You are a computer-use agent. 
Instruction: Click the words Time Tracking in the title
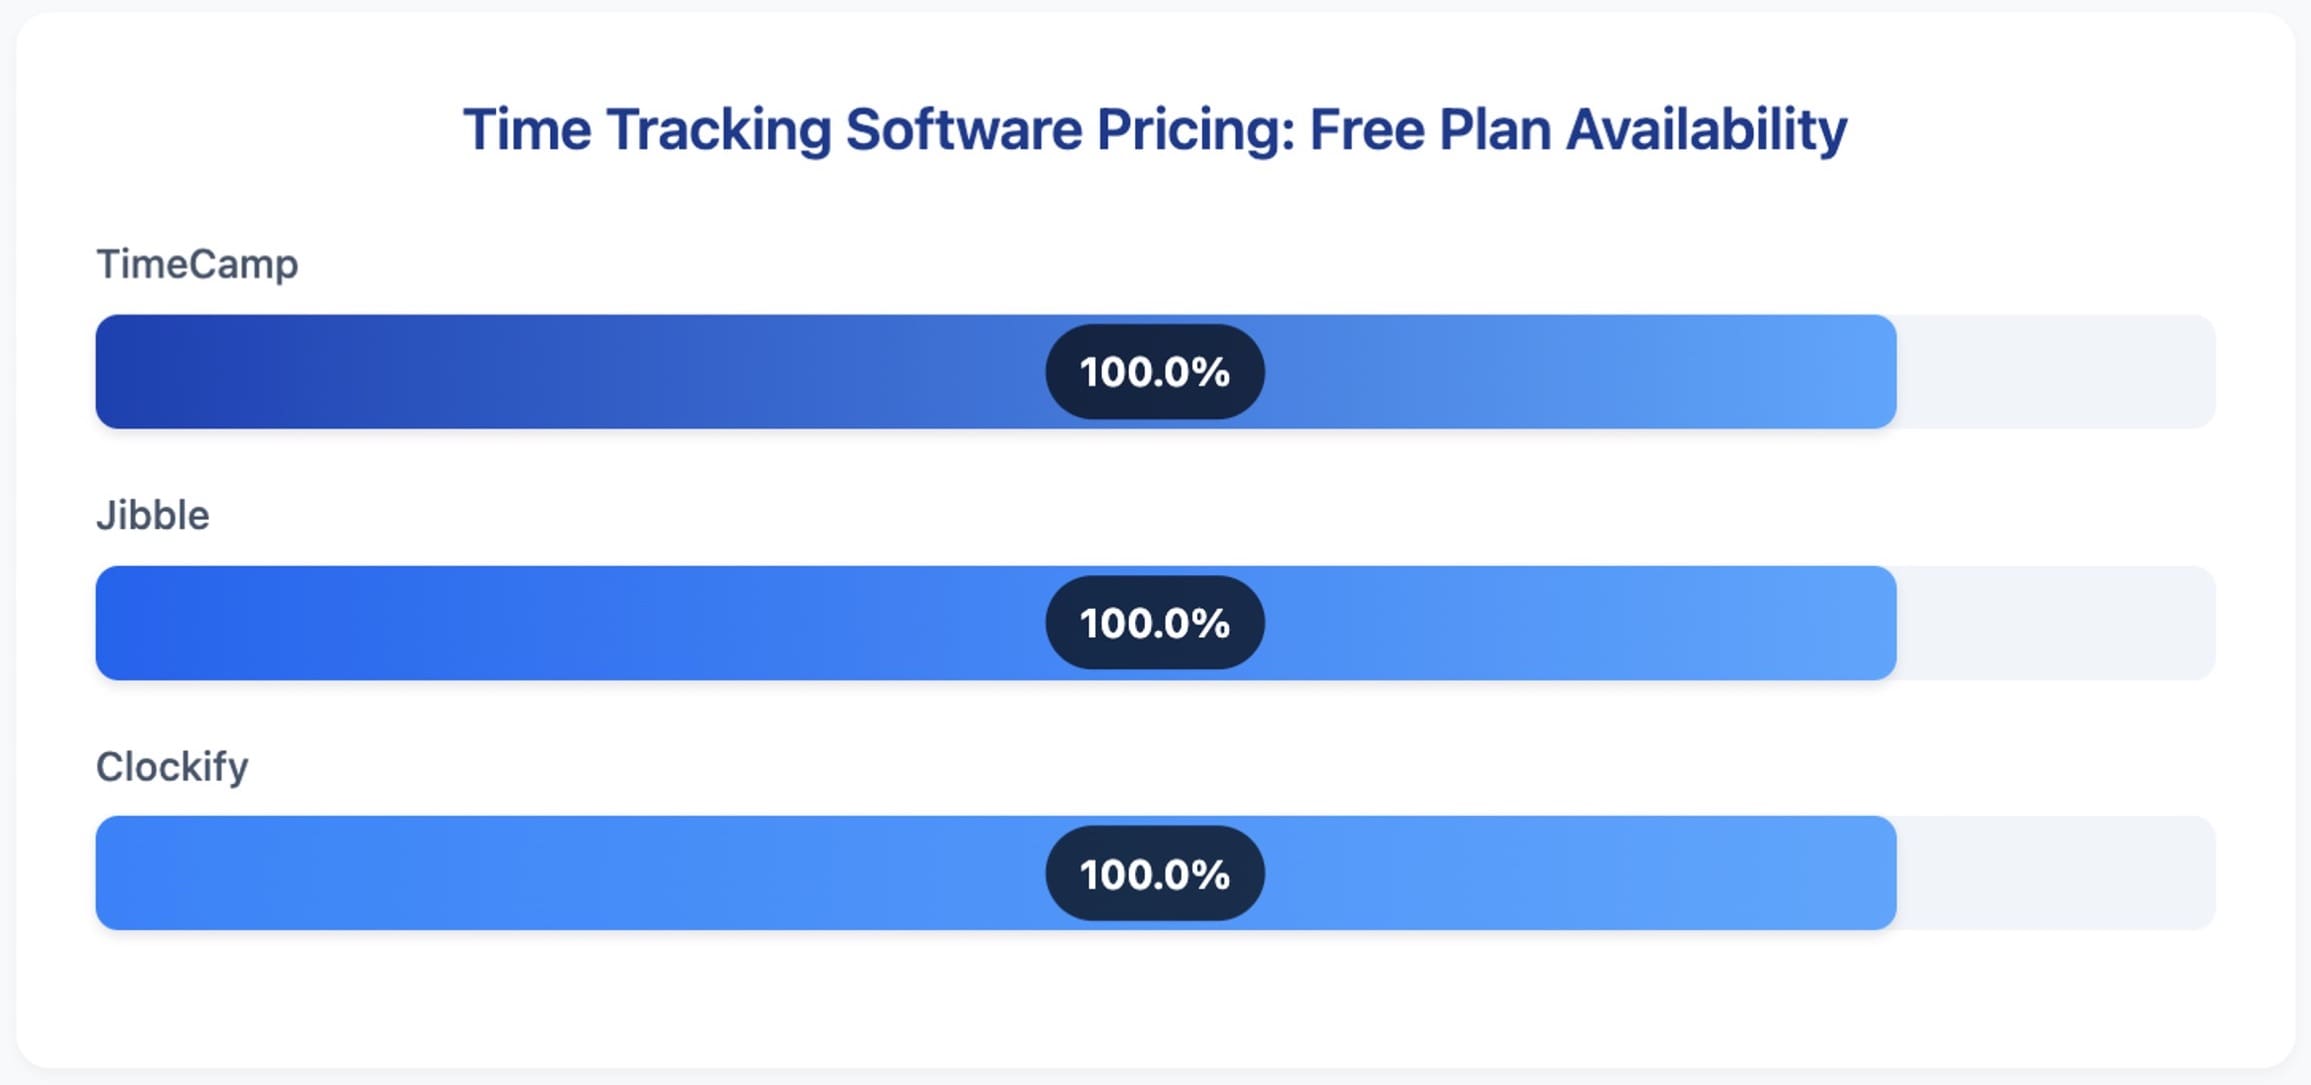click(x=647, y=130)
